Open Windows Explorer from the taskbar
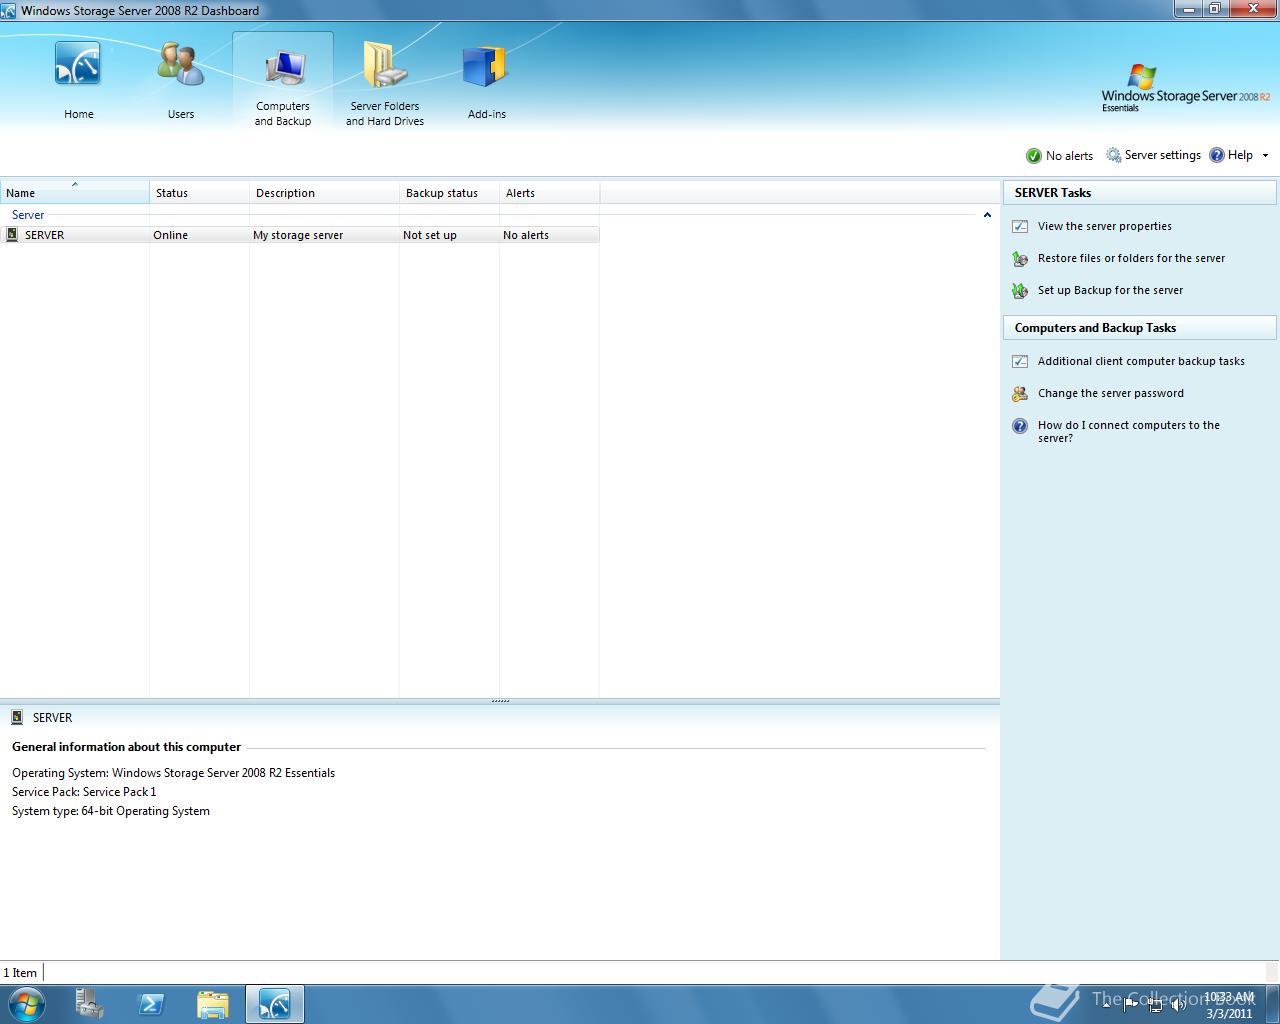The height and width of the screenshot is (1024, 1280). click(x=212, y=1004)
